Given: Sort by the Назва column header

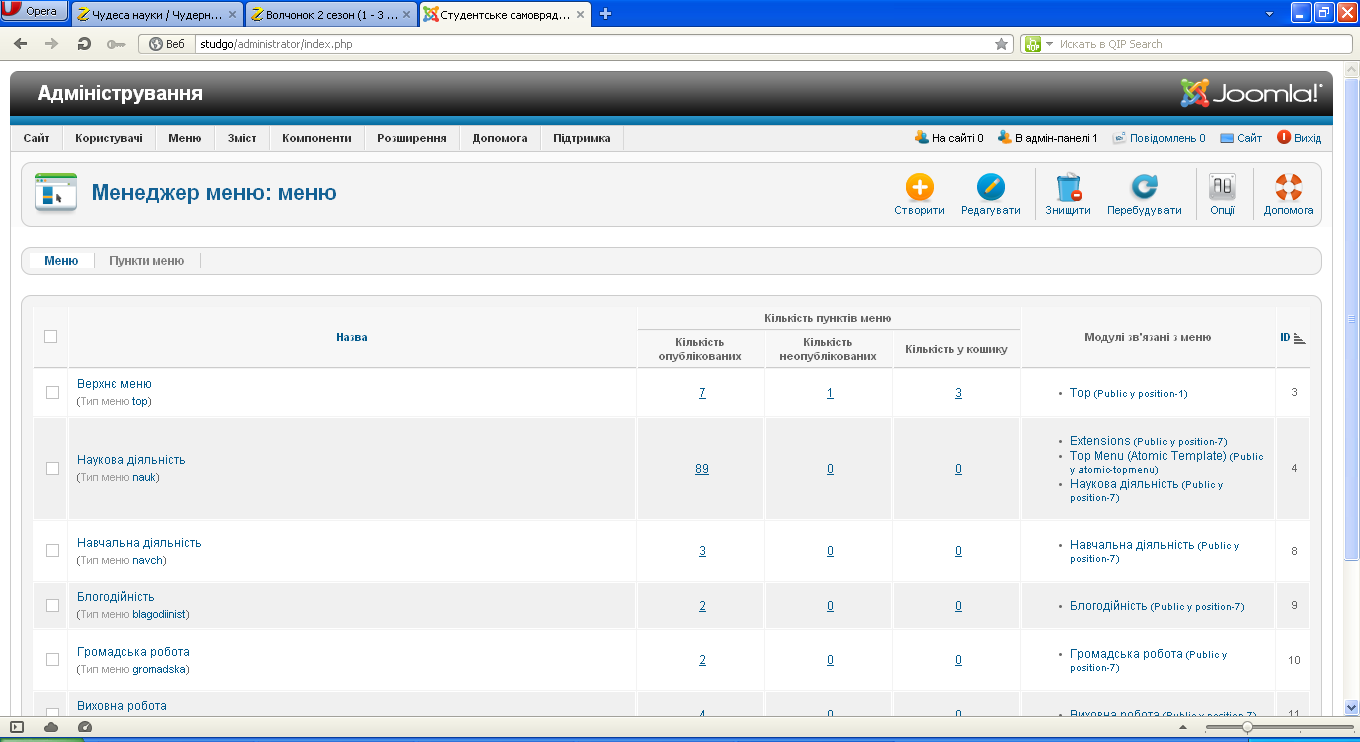Looking at the screenshot, I should [x=352, y=337].
